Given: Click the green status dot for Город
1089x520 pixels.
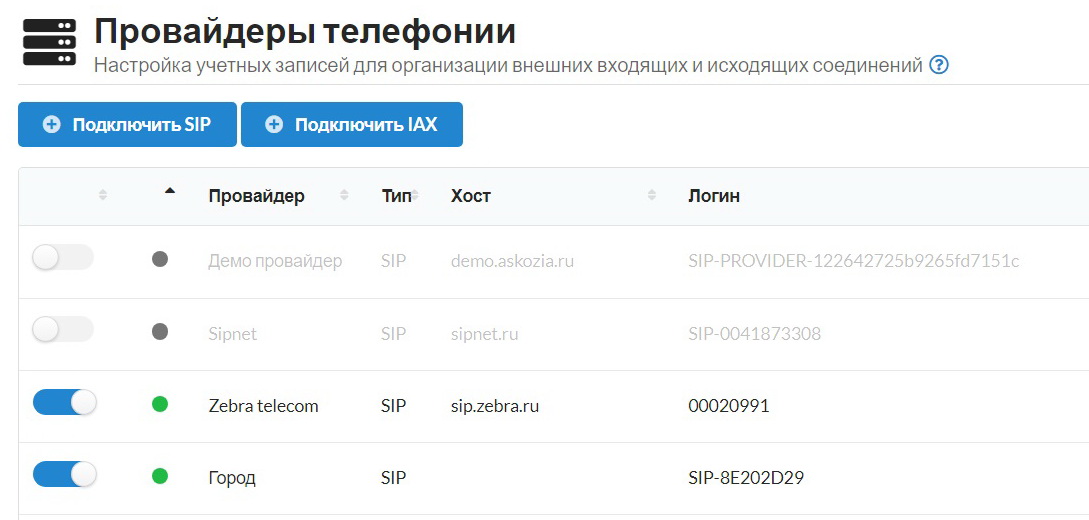Looking at the screenshot, I should [160, 477].
